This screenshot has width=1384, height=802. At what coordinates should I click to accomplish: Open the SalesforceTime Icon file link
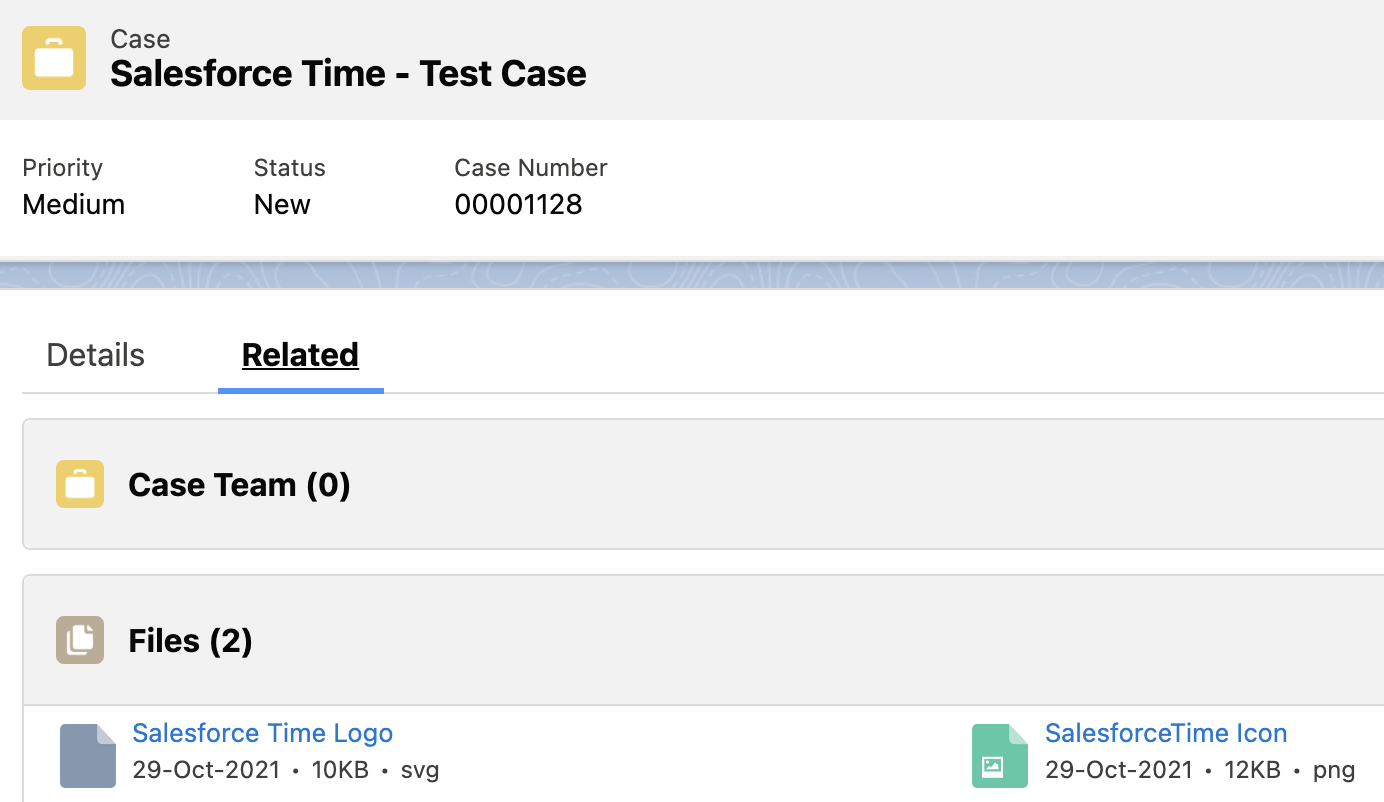(1165, 733)
